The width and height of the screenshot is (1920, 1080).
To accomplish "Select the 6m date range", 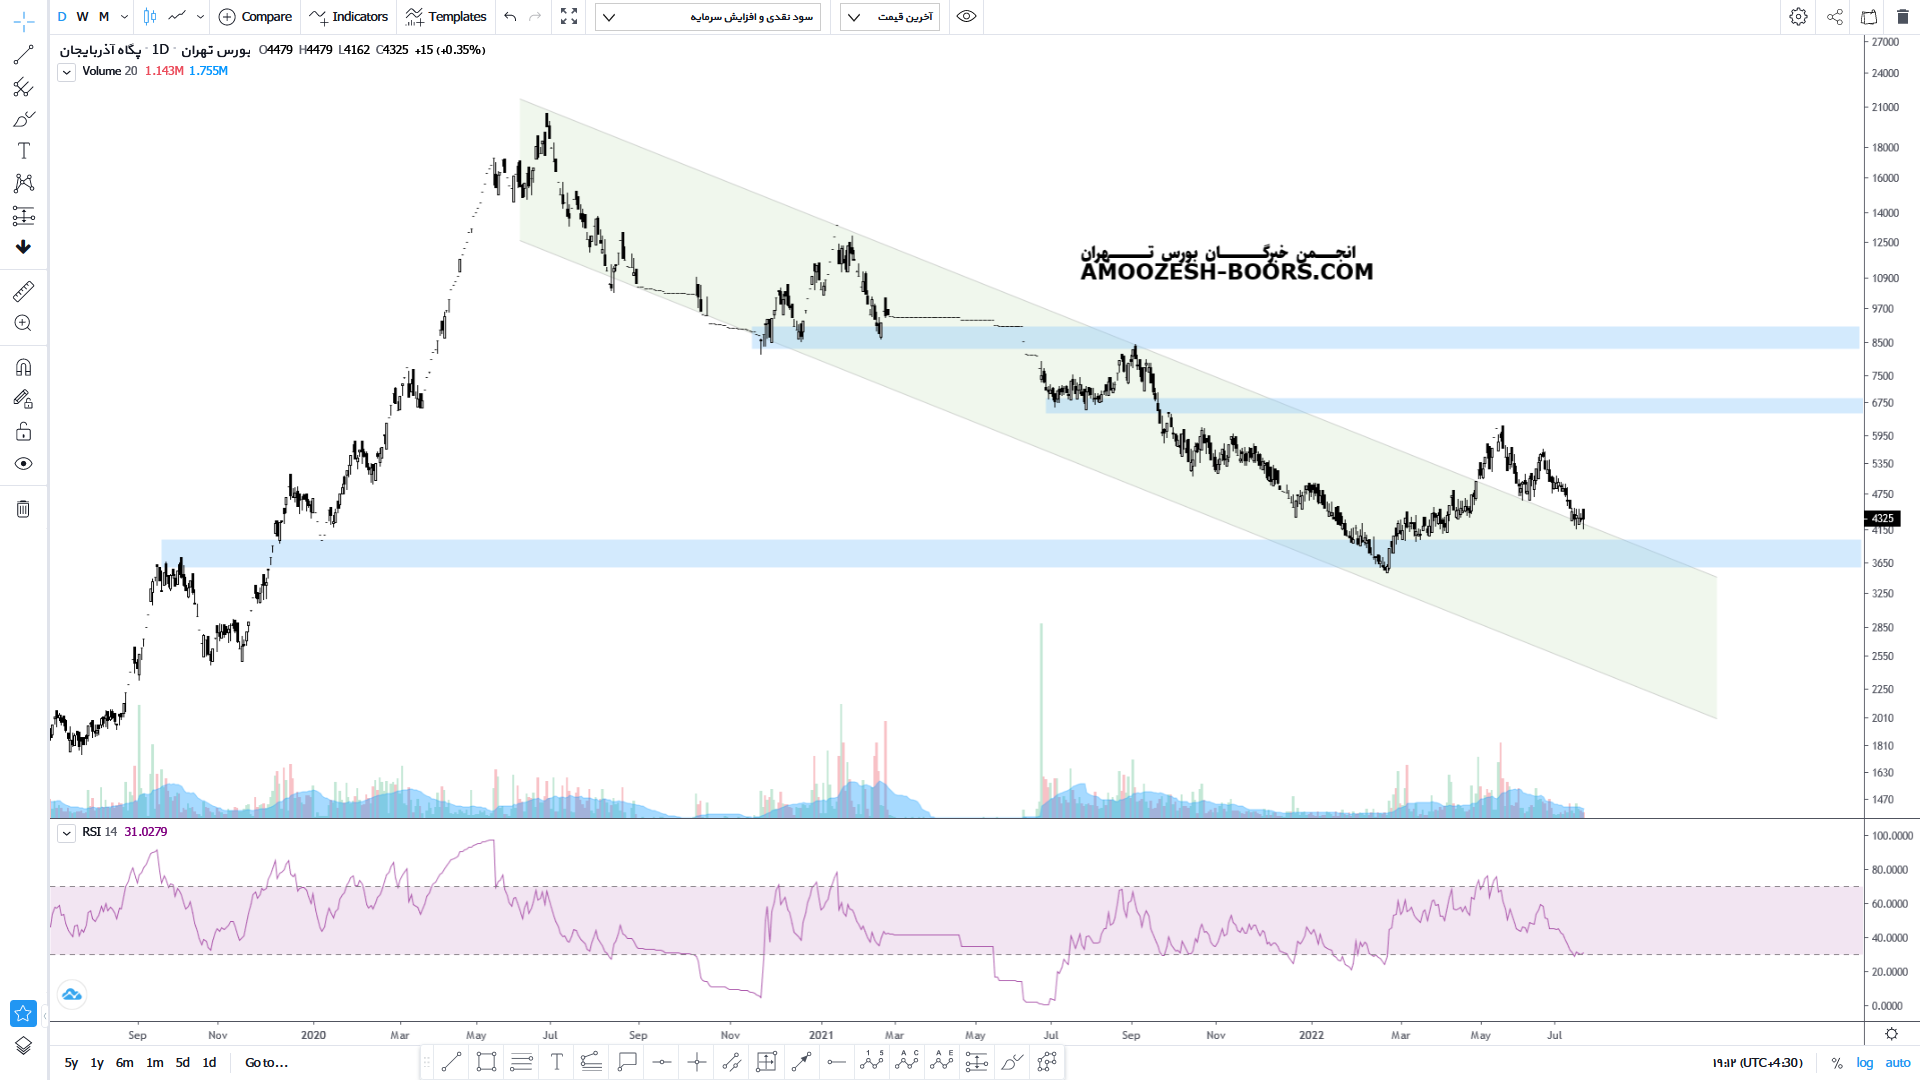I will [x=124, y=1062].
